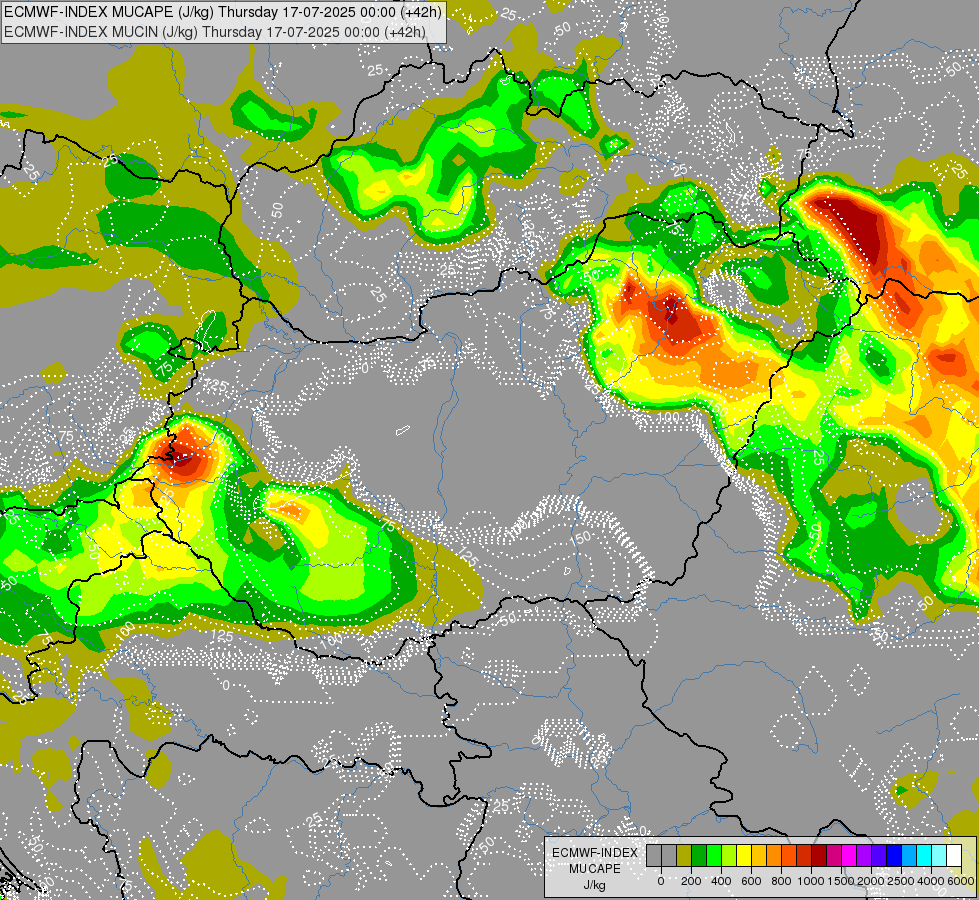
Task: Choose the orange legend swatch before 800
Action: [x=774, y=855]
